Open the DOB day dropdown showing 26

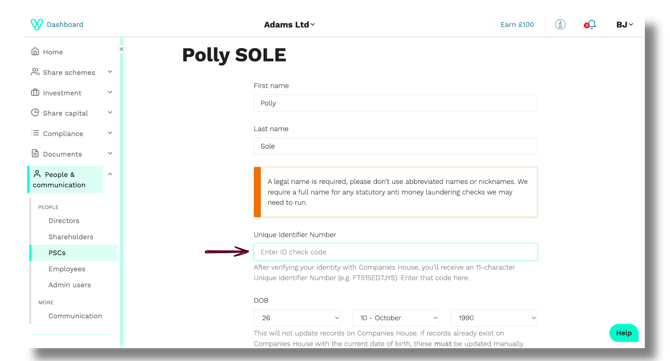(x=297, y=318)
